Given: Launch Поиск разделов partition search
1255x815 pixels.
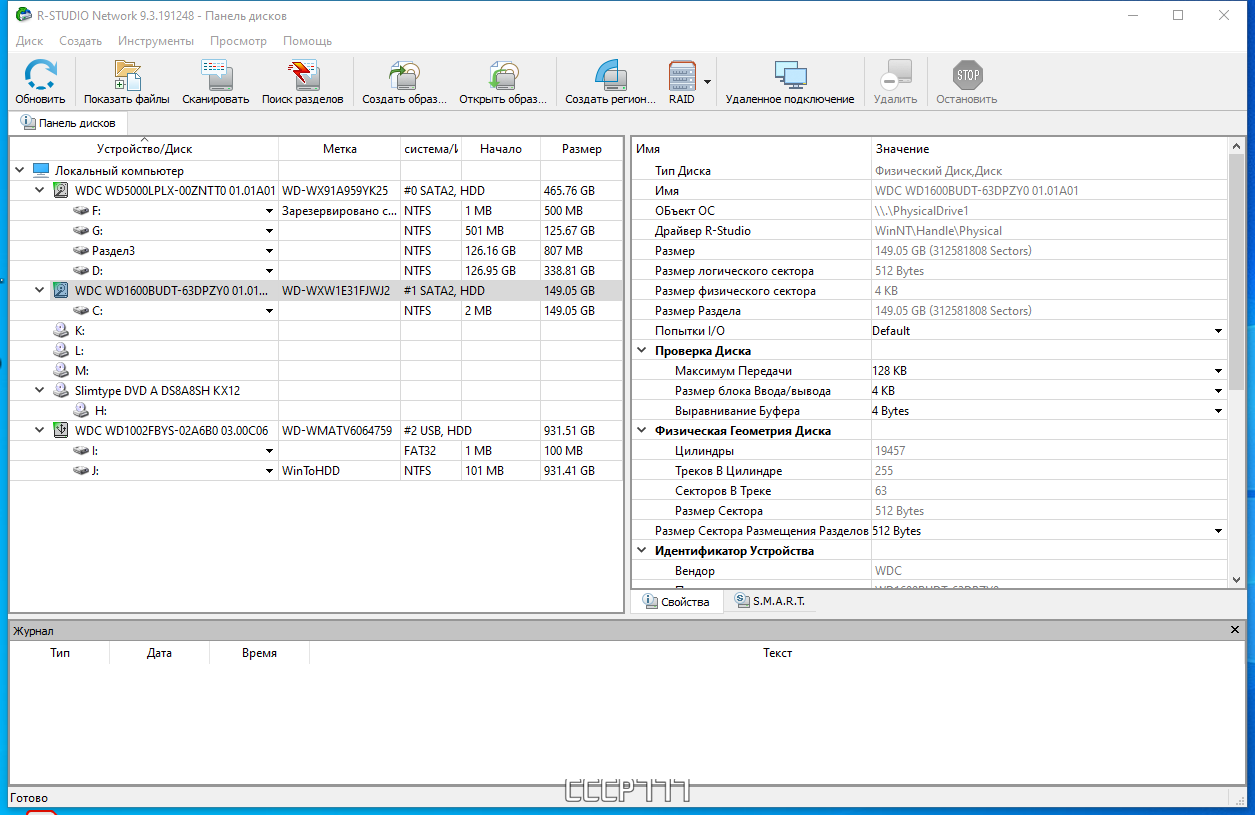Looking at the screenshot, I should (302, 77).
